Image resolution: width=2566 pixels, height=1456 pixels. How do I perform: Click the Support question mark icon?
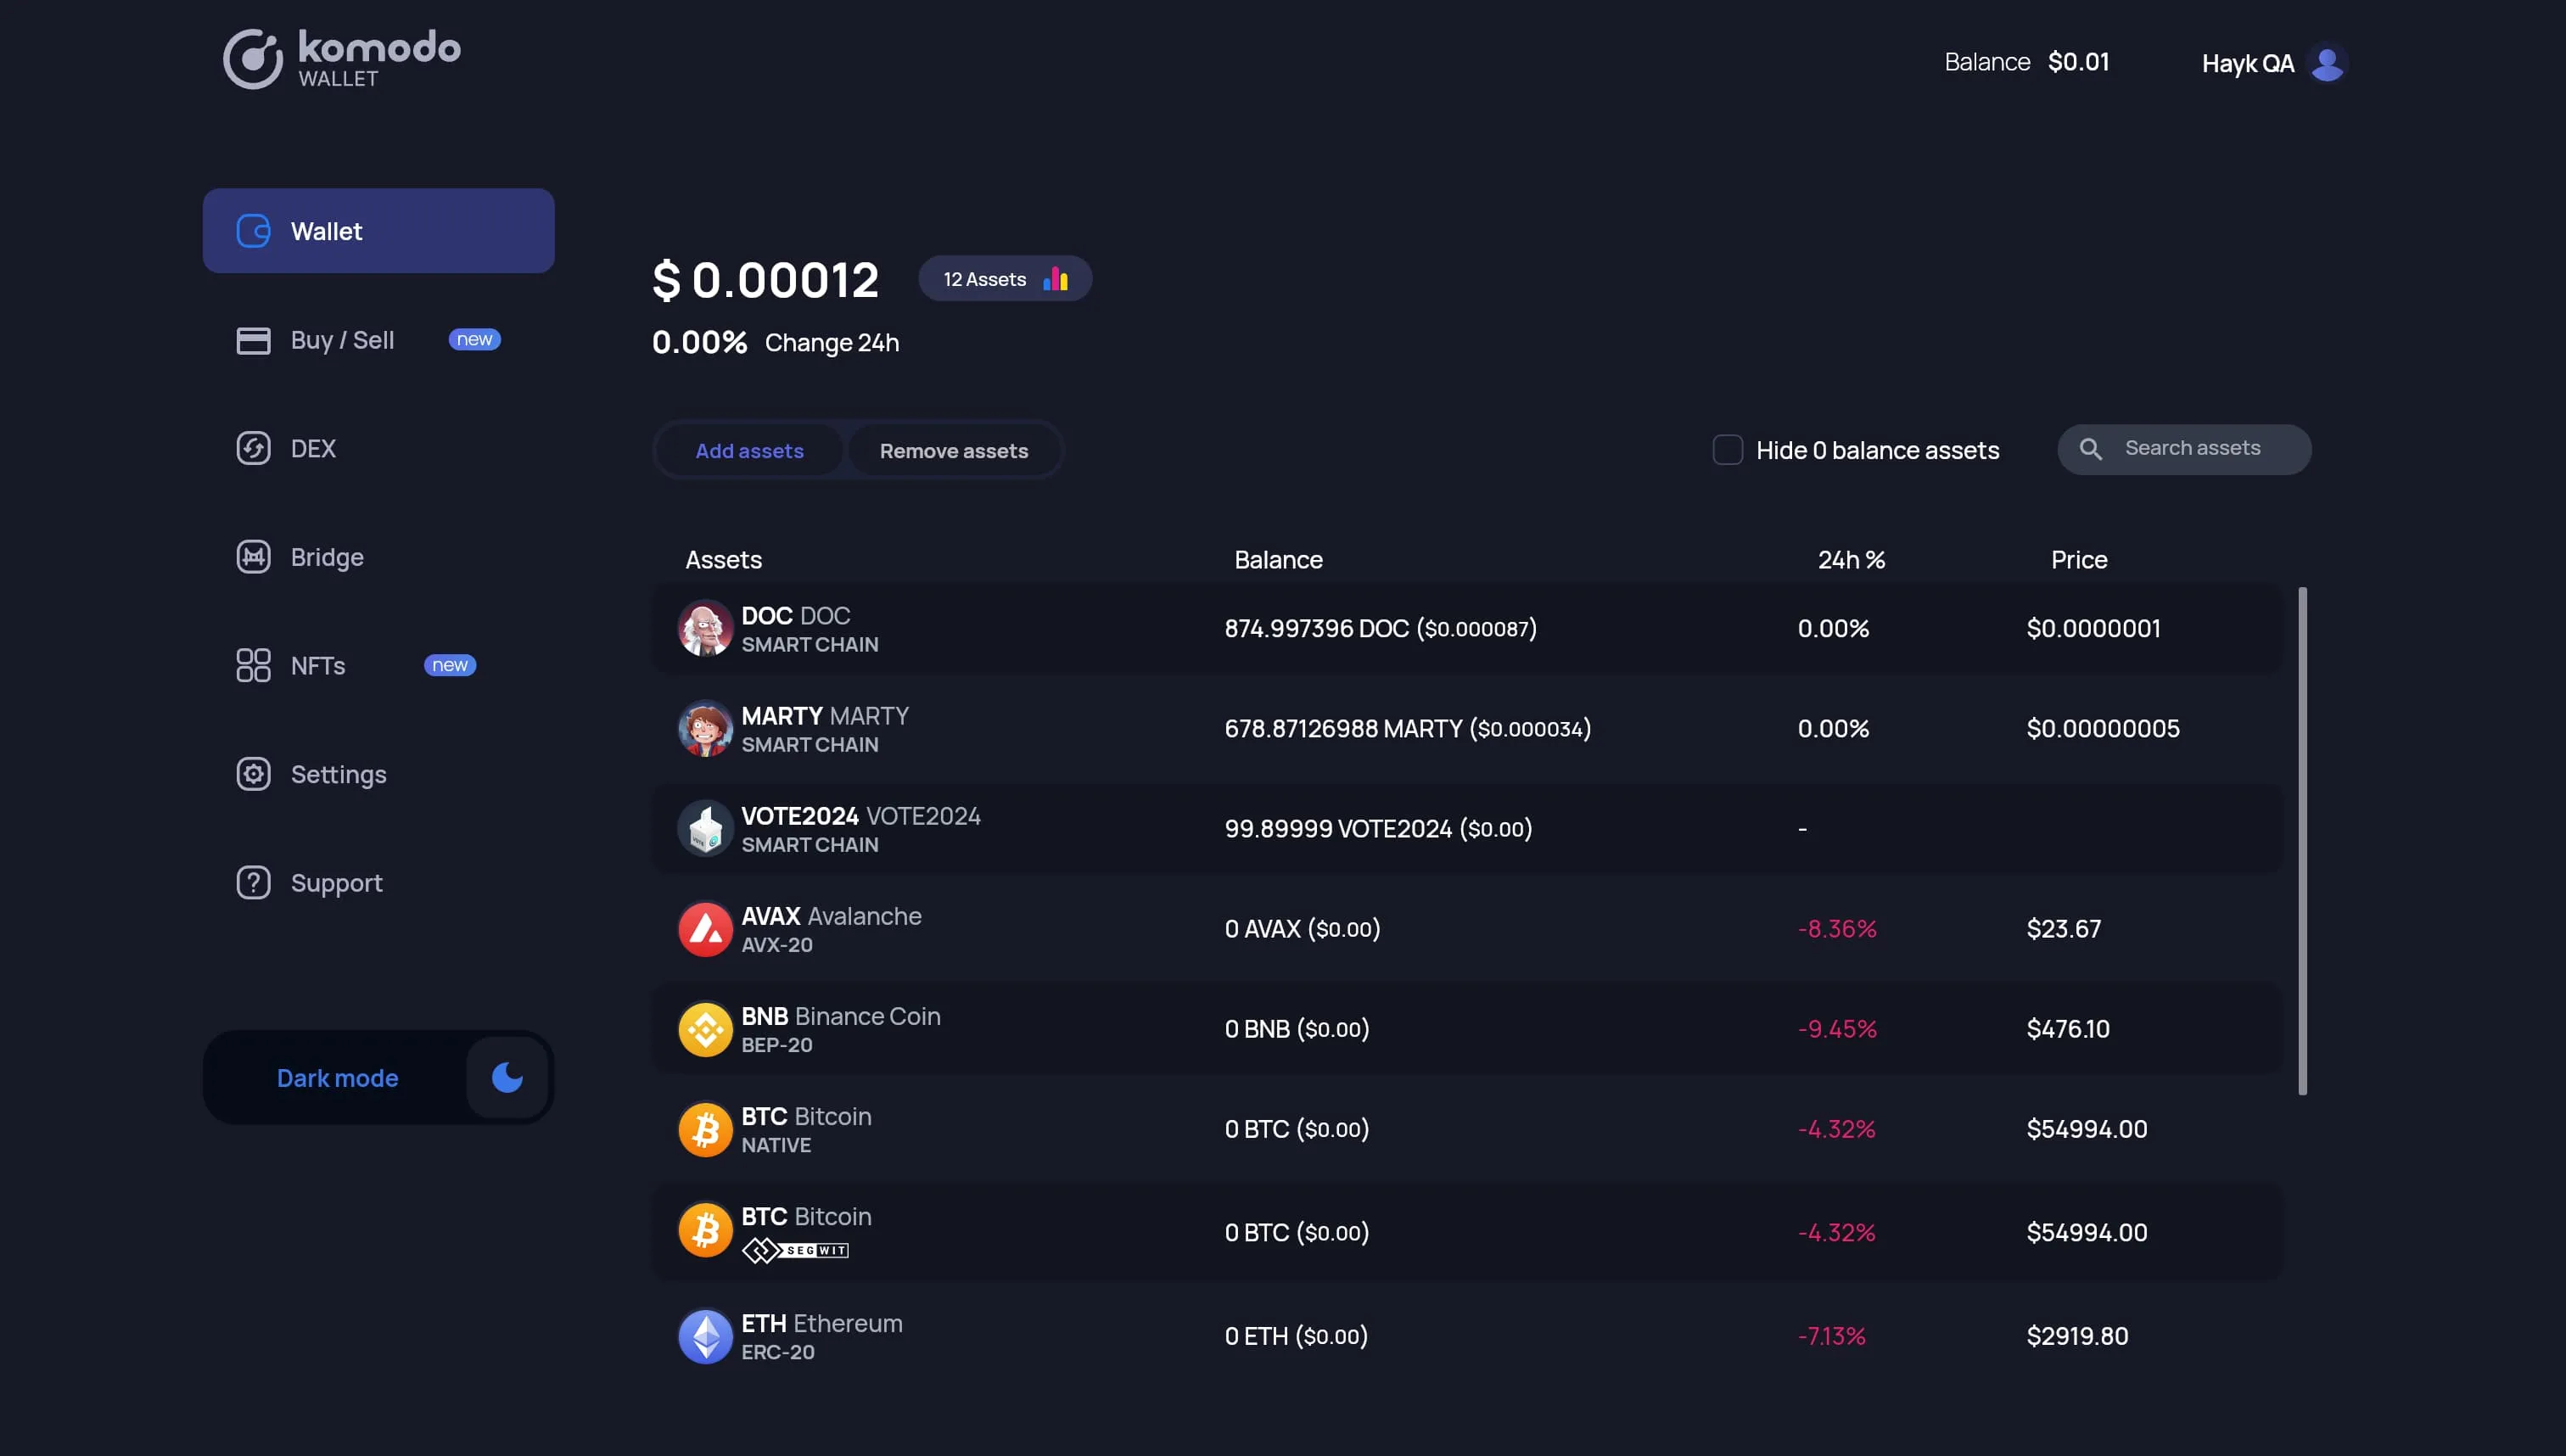[x=253, y=883]
